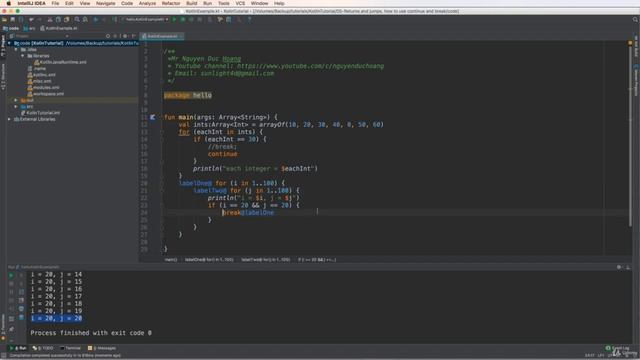The height and width of the screenshot is (360, 640).
Task: Select modules.xml in project tree
Action: pyautogui.click(x=43, y=87)
